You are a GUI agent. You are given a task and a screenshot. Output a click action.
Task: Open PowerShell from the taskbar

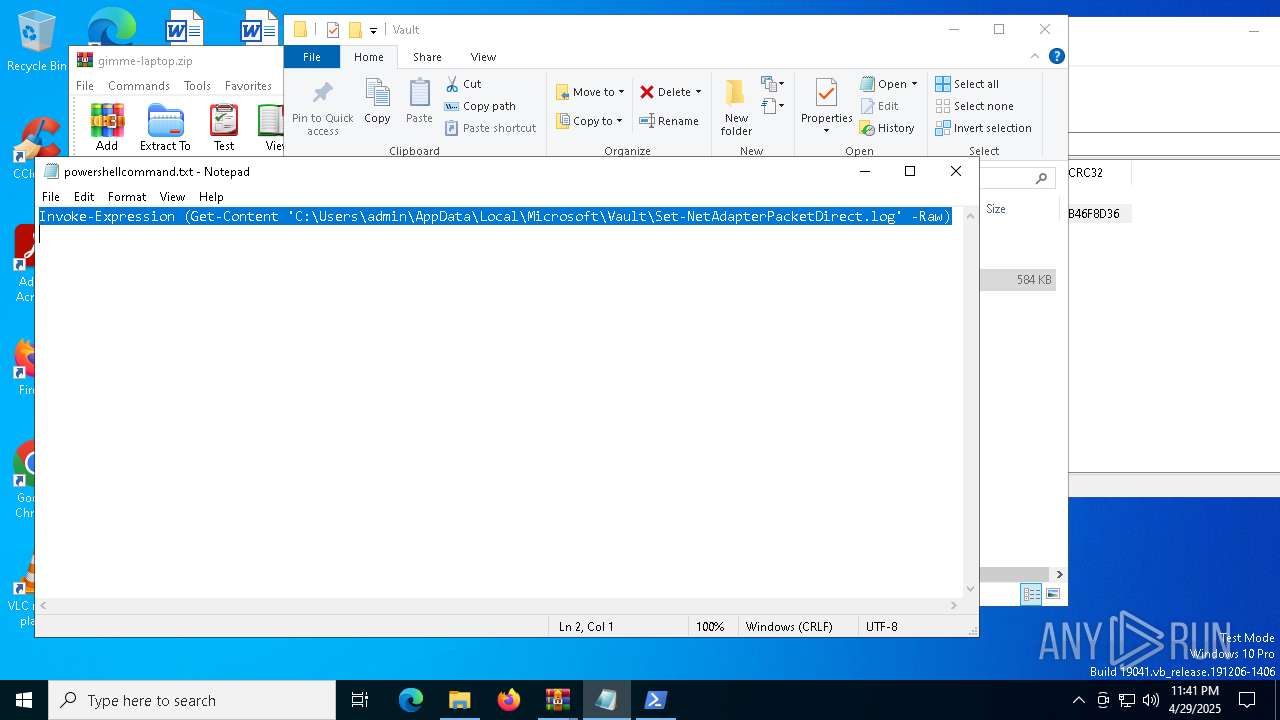click(656, 700)
